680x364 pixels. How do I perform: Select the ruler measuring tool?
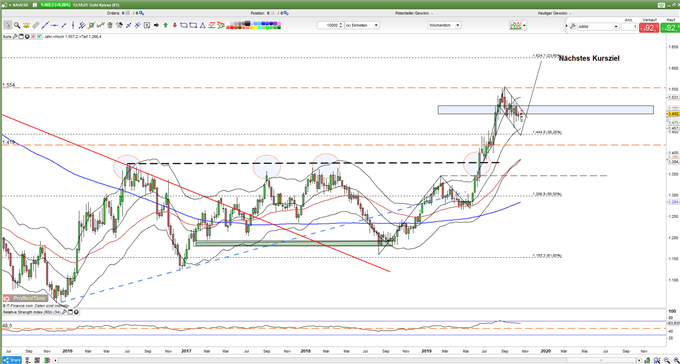click(36, 25)
